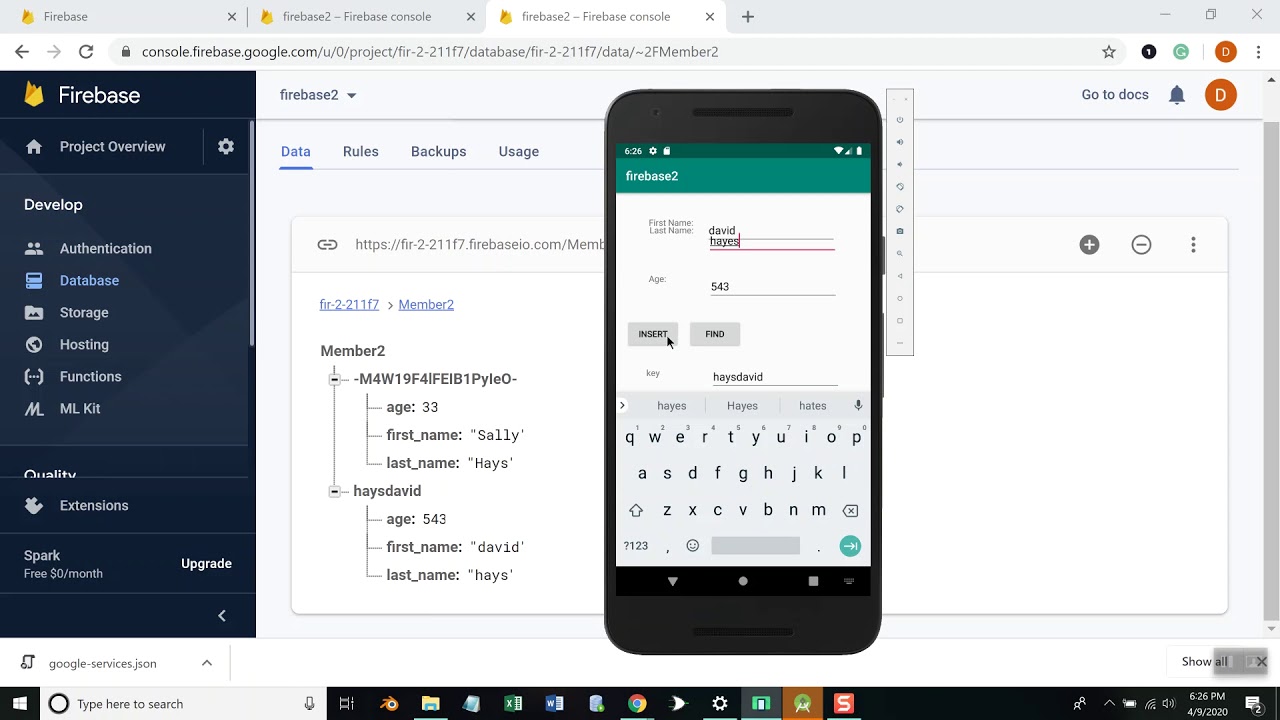Tap Android recent apps square
The image size is (1280, 720).
click(813, 581)
